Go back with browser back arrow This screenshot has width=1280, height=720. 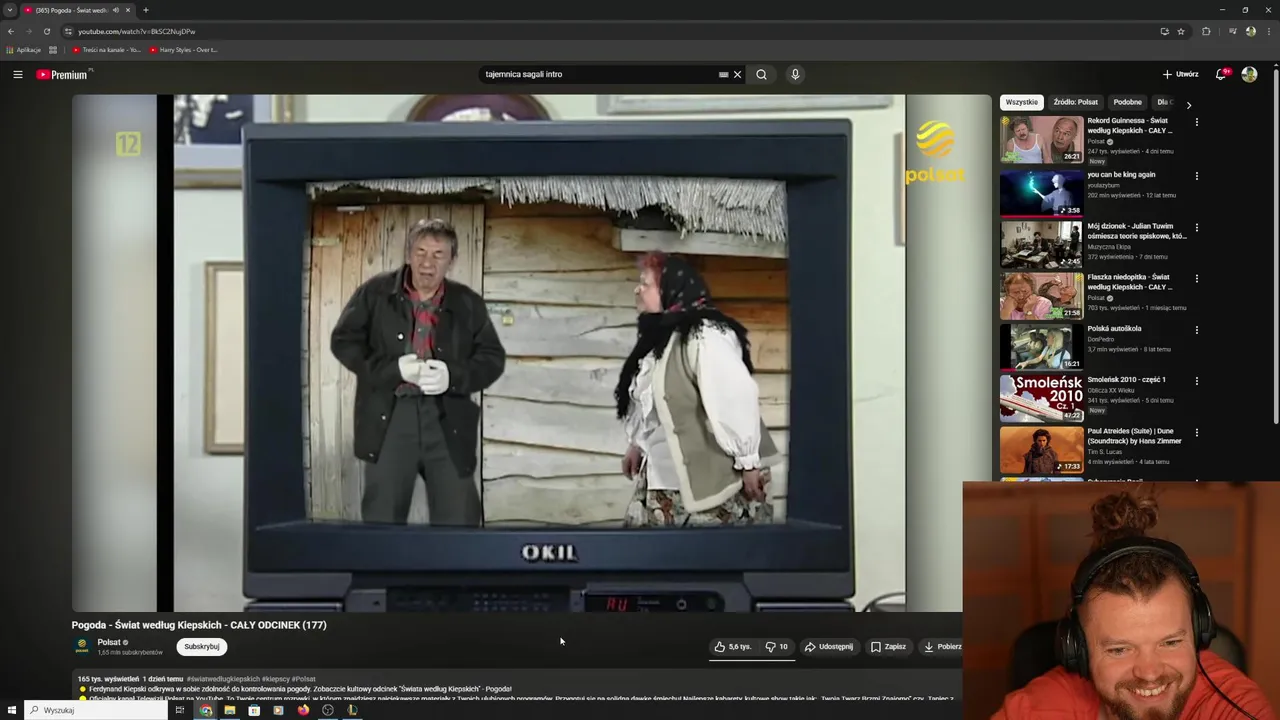click(x=11, y=31)
